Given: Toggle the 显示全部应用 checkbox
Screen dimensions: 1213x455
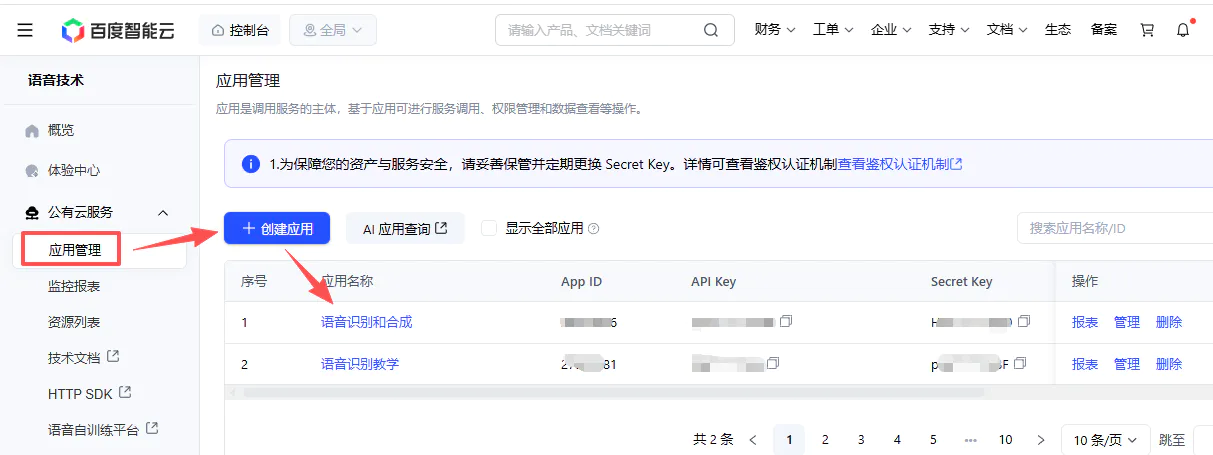Looking at the screenshot, I should coord(489,228).
